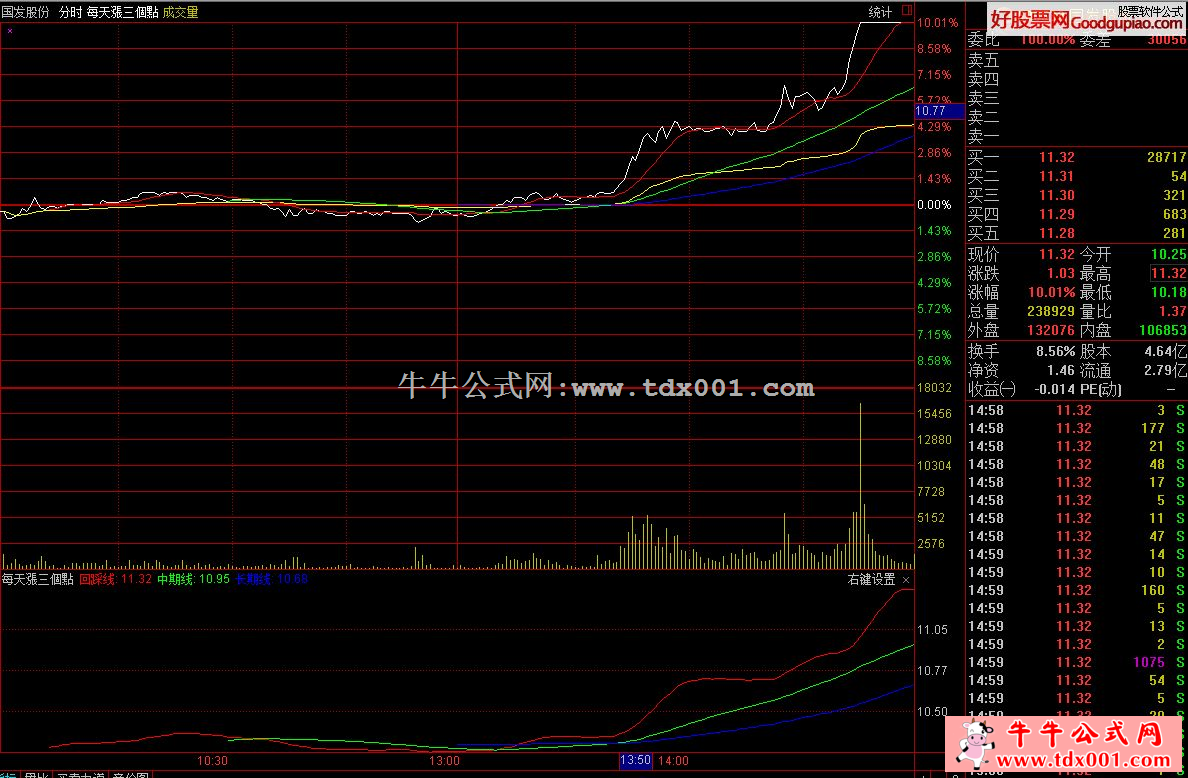Click the blue 10.77 price cursor label

(x=939, y=111)
